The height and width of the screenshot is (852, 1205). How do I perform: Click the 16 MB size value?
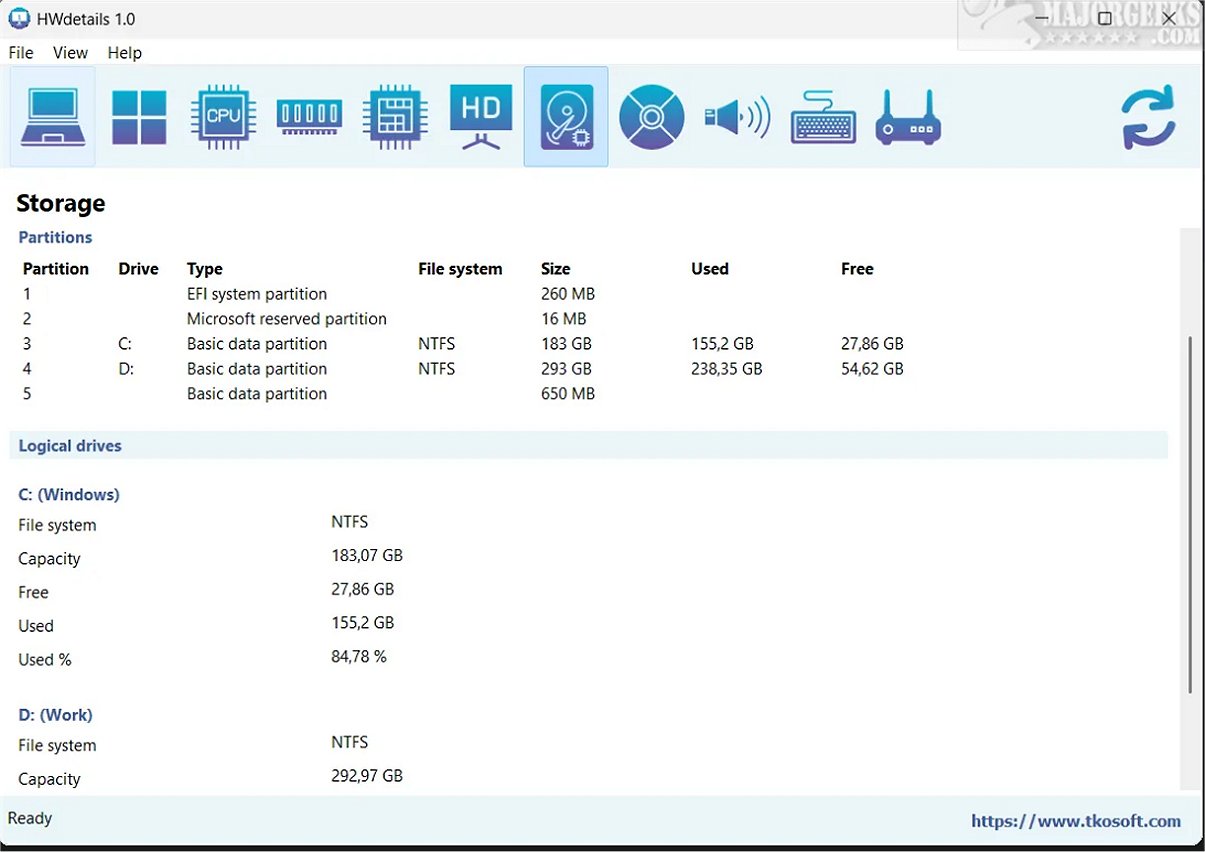pyautogui.click(x=563, y=319)
